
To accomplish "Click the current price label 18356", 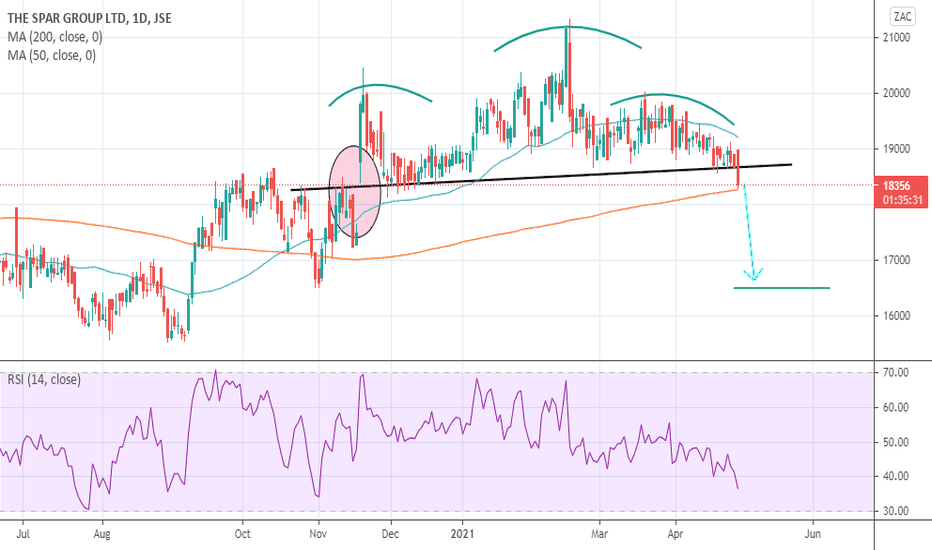I will tap(896, 186).
